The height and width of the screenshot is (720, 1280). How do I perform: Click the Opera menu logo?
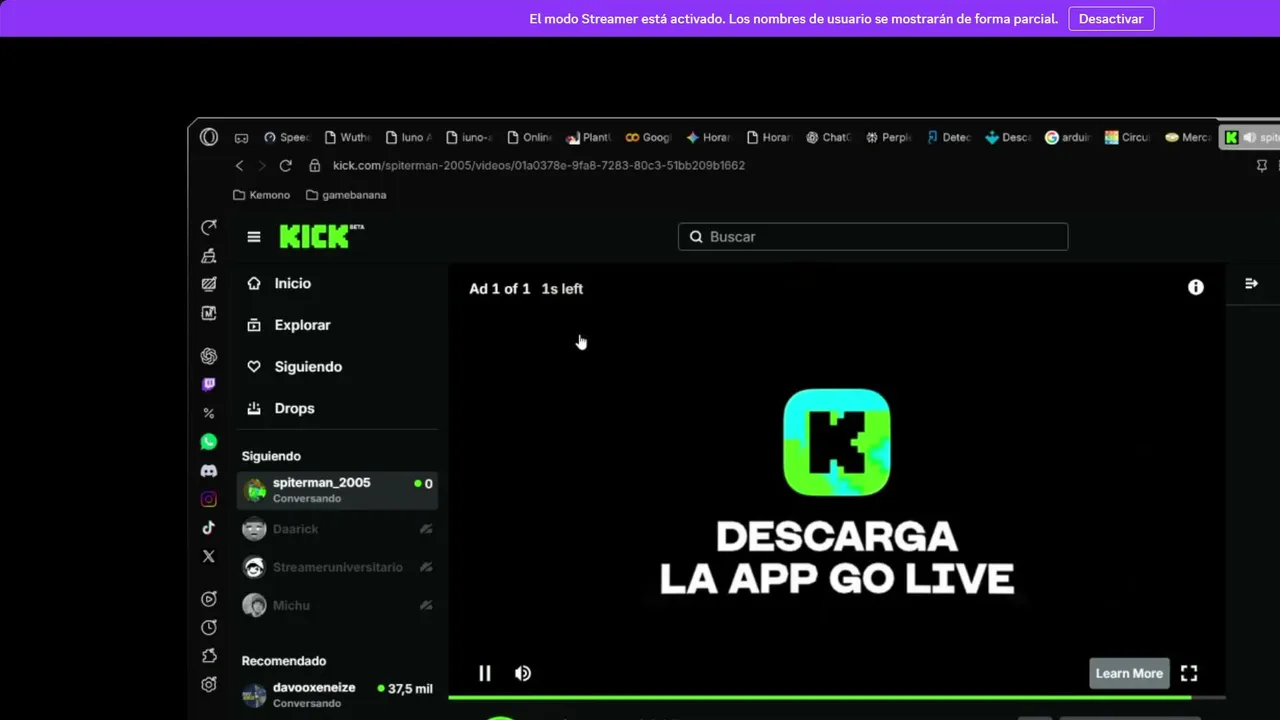209,137
